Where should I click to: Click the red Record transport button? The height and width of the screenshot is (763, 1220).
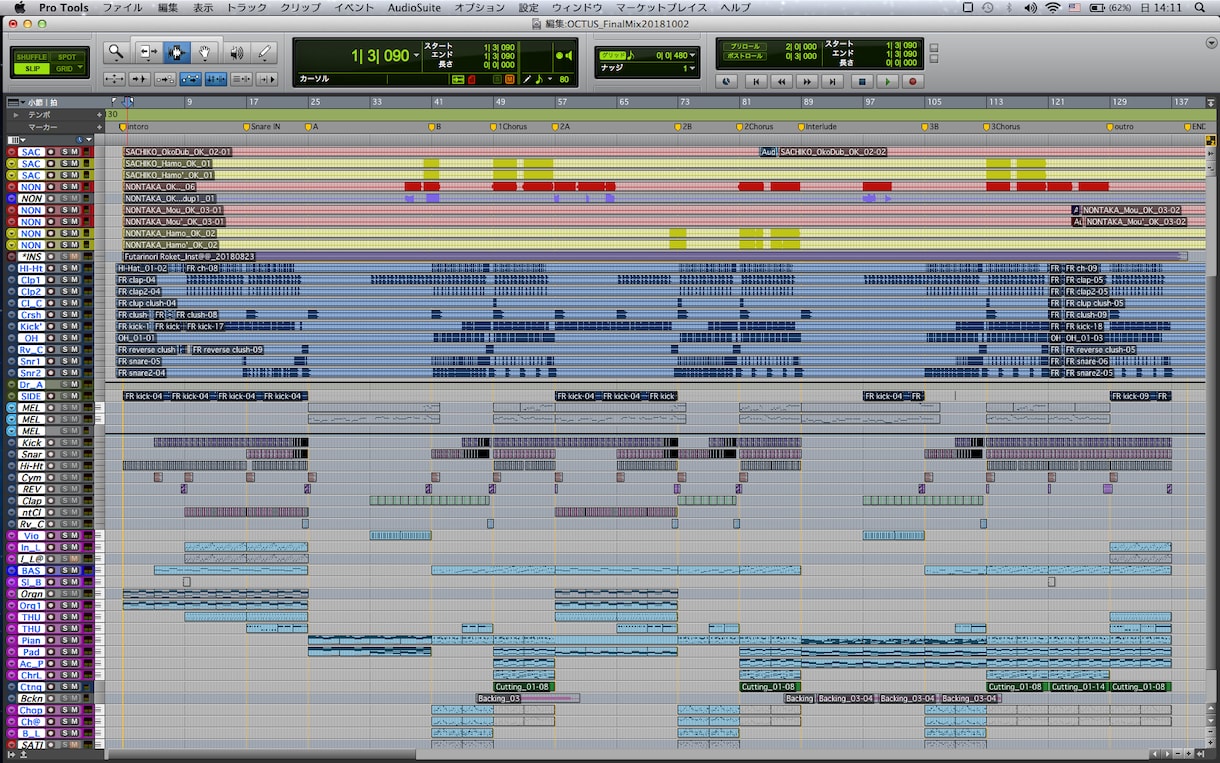913,81
